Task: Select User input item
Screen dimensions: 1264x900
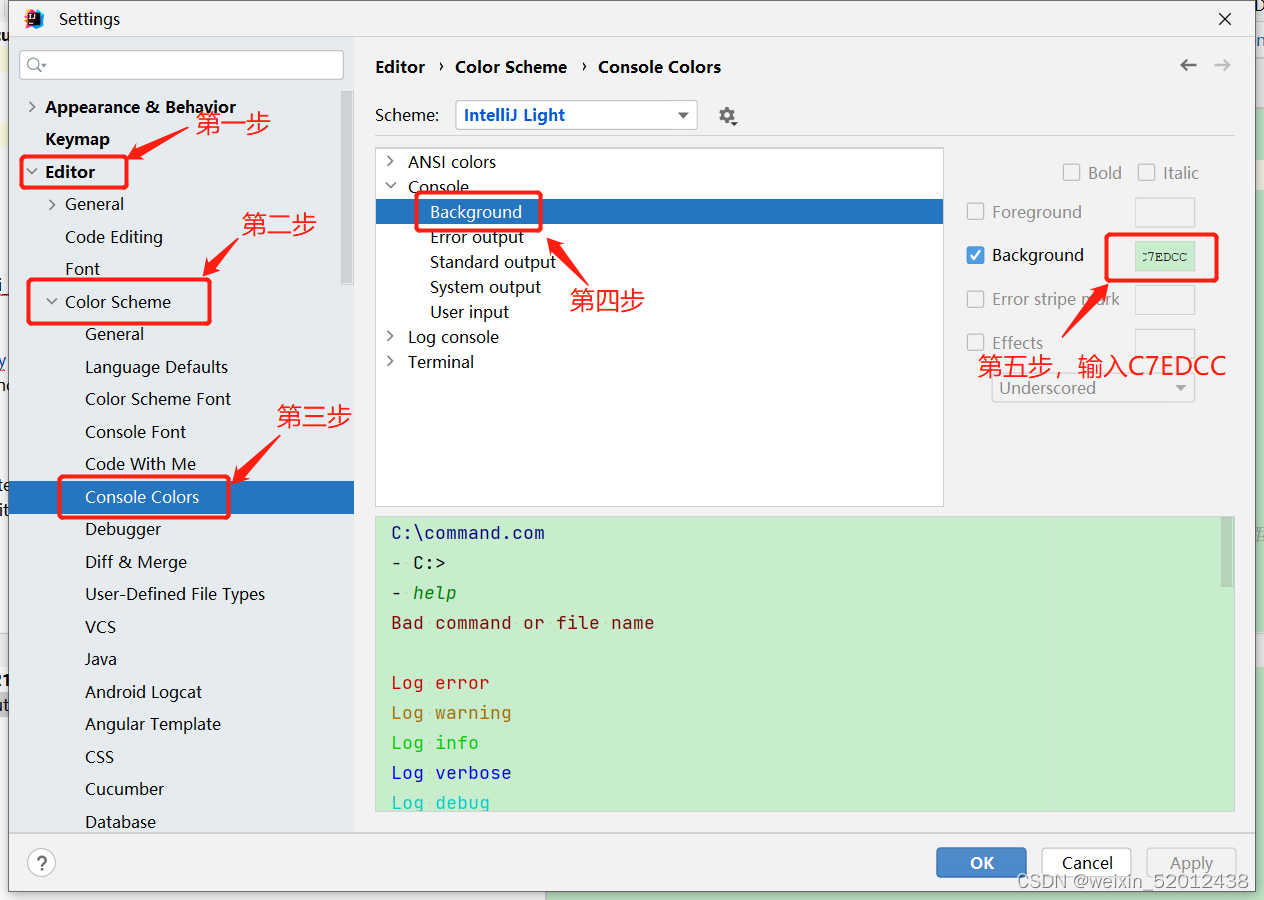Action: (x=469, y=312)
